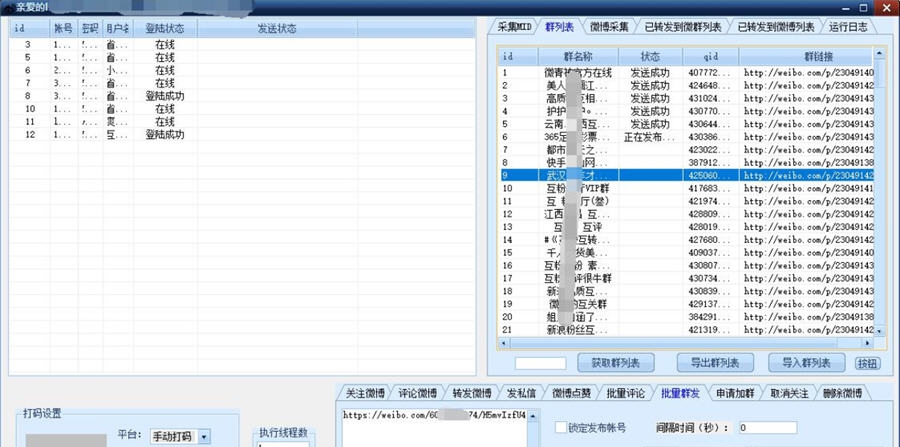Select group row 10 ending in VIP群
This screenshot has height=447, width=900.
[686, 188]
